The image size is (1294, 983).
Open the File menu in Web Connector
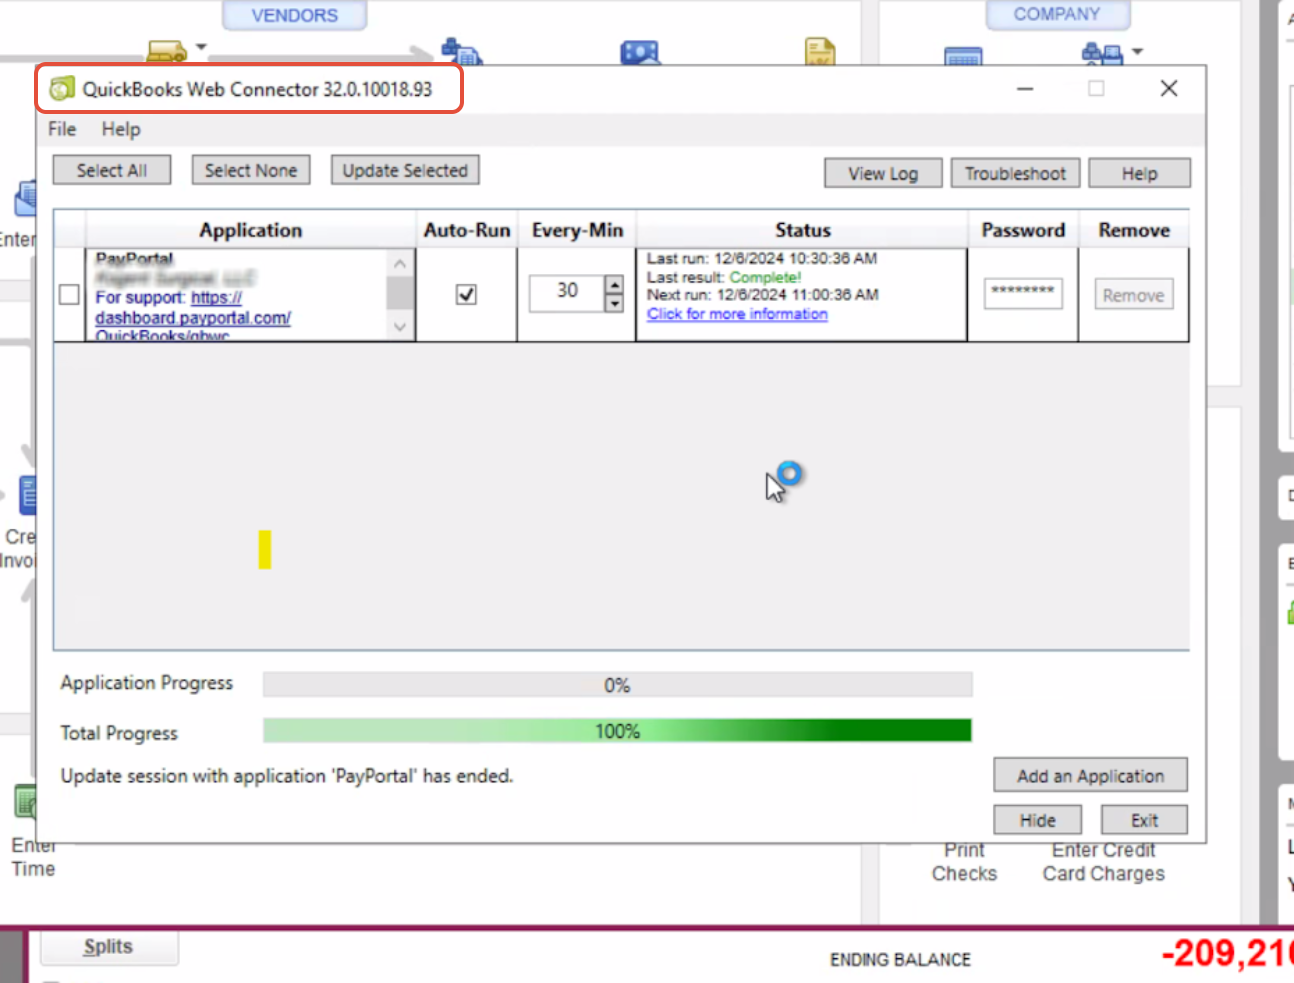point(62,129)
